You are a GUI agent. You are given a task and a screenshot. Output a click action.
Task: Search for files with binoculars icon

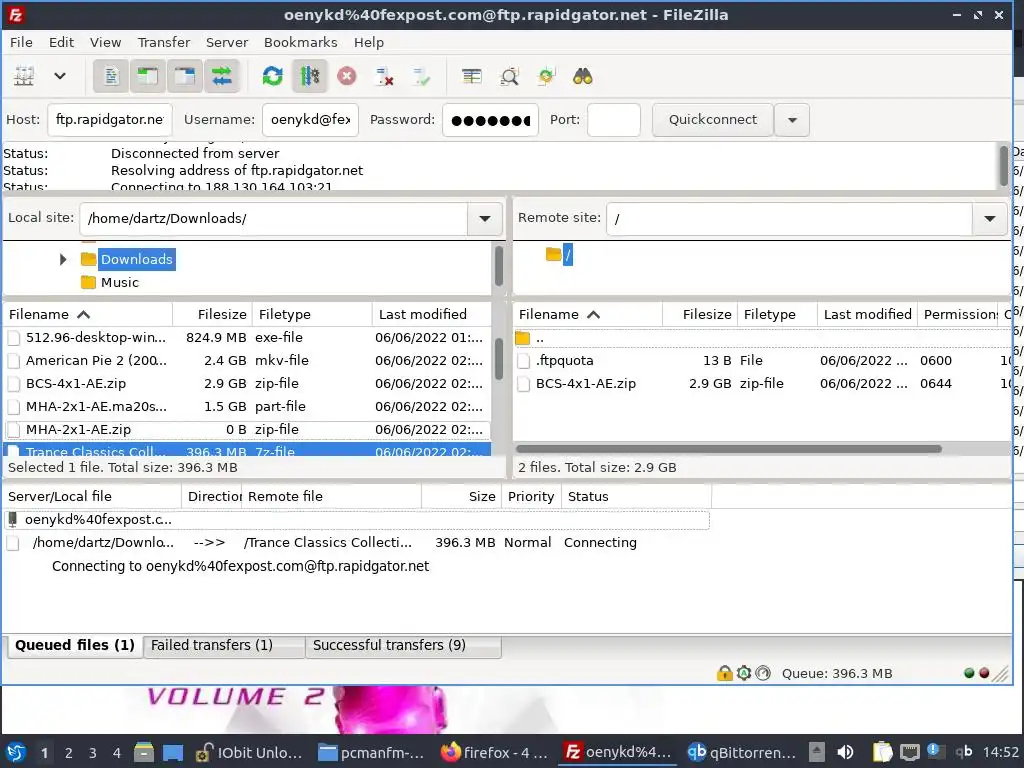click(583, 76)
